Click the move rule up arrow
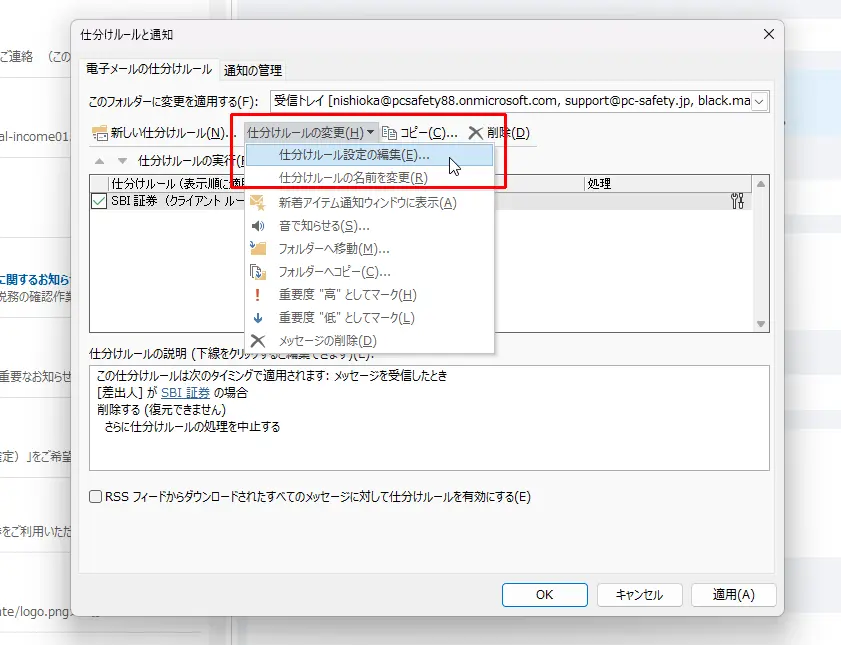Image resolution: width=841 pixels, height=645 pixels. point(99,161)
